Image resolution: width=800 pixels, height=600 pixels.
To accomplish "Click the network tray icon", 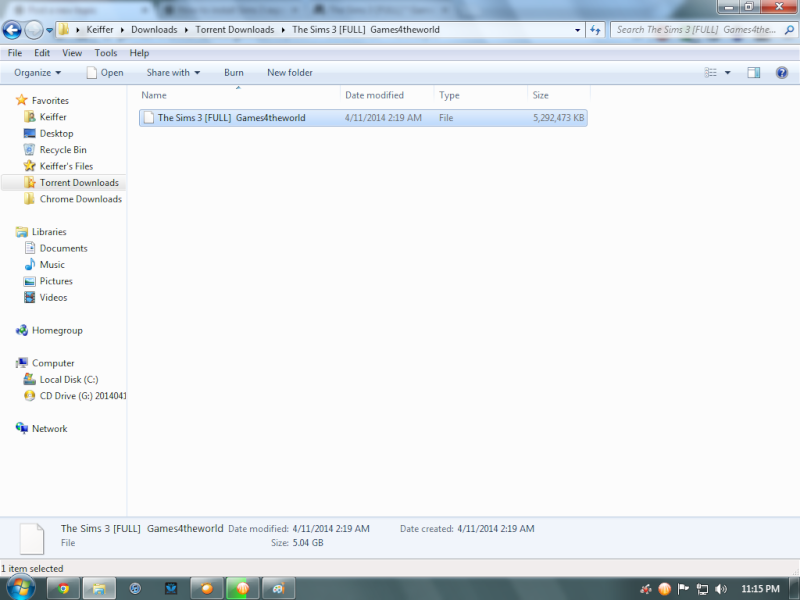I will pos(702,589).
